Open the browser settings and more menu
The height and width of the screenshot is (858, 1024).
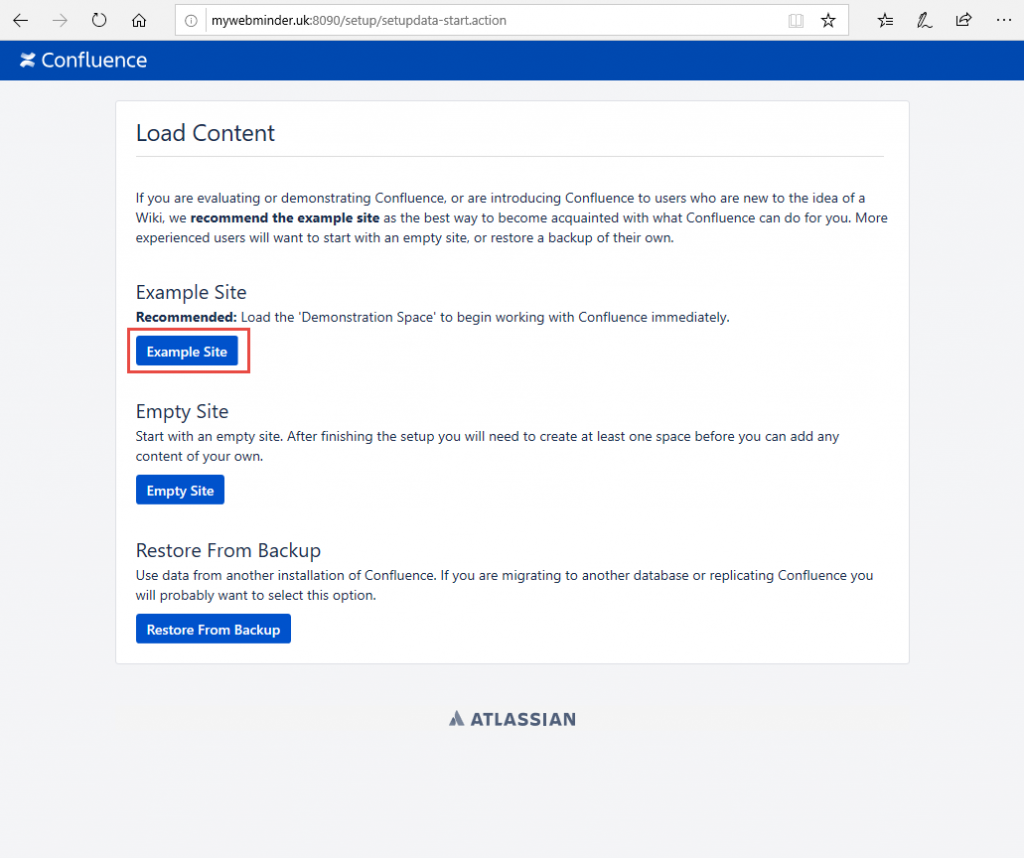[1004, 20]
